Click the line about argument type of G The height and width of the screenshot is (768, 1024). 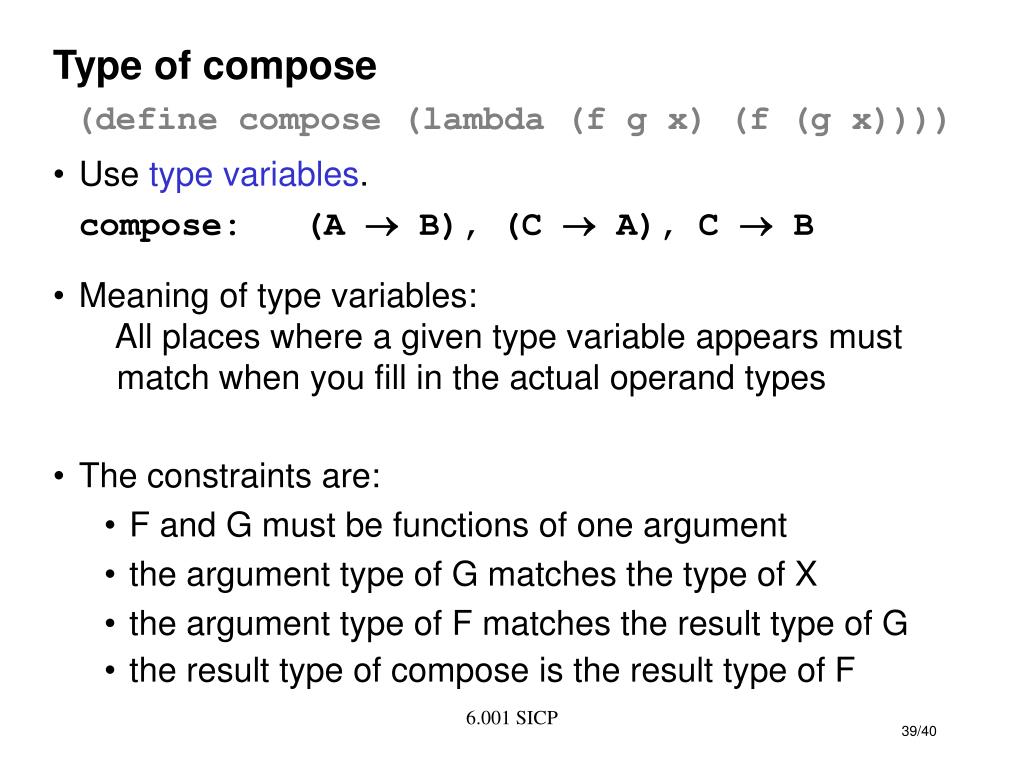point(473,575)
